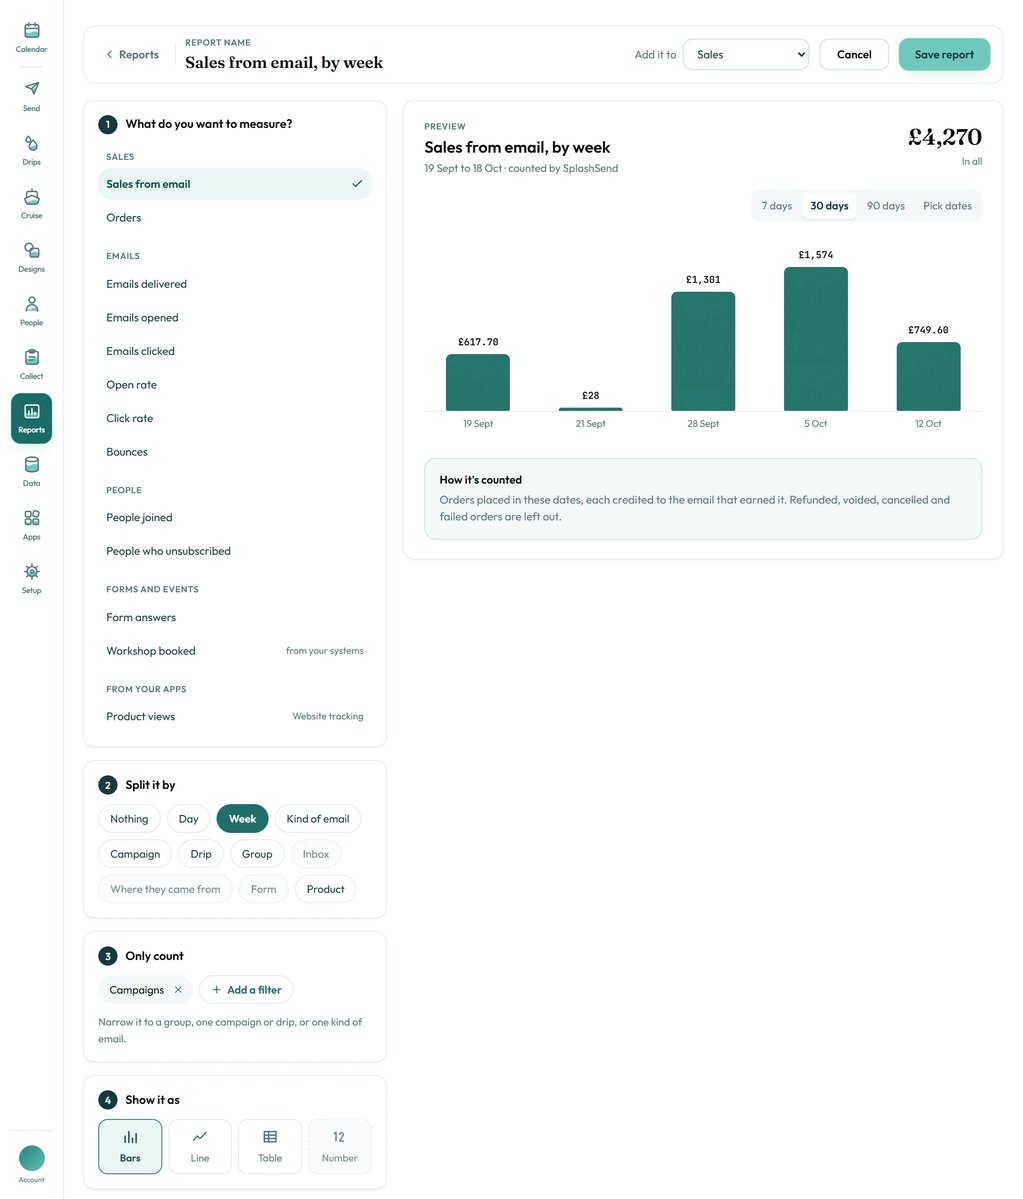Click the £28 bar label
This screenshot has height=1199, width=1023.
coord(590,395)
